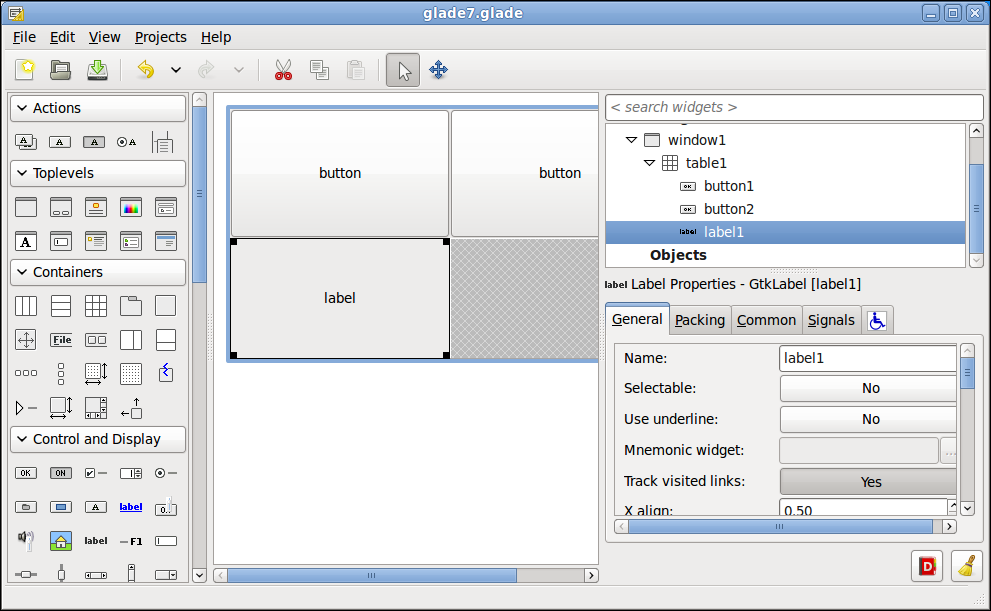
Task: Click the Cut scissors icon
Action: [x=283, y=70]
